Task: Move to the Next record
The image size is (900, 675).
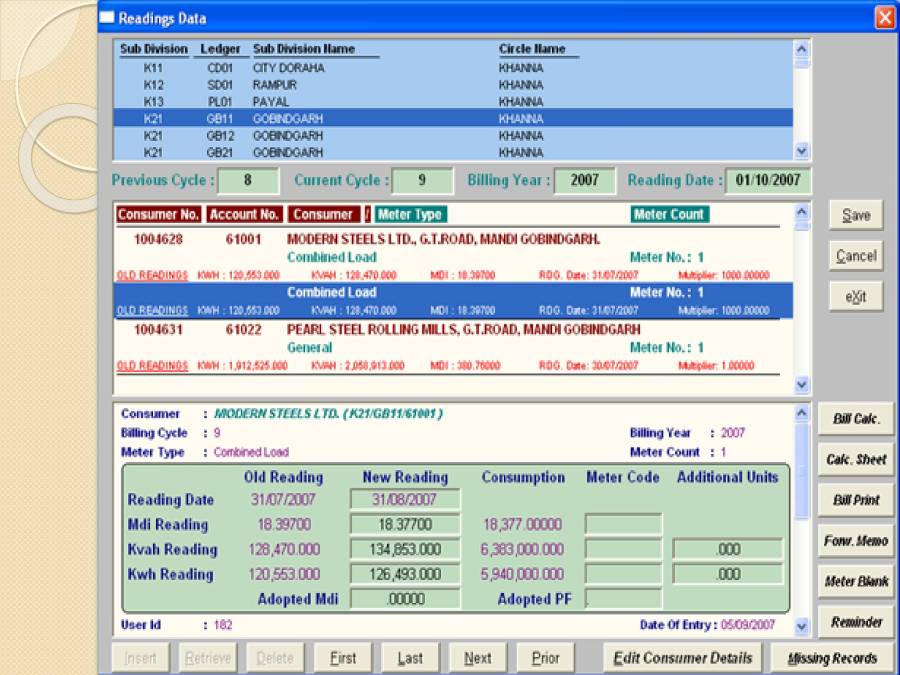Action: pyautogui.click(x=478, y=657)
